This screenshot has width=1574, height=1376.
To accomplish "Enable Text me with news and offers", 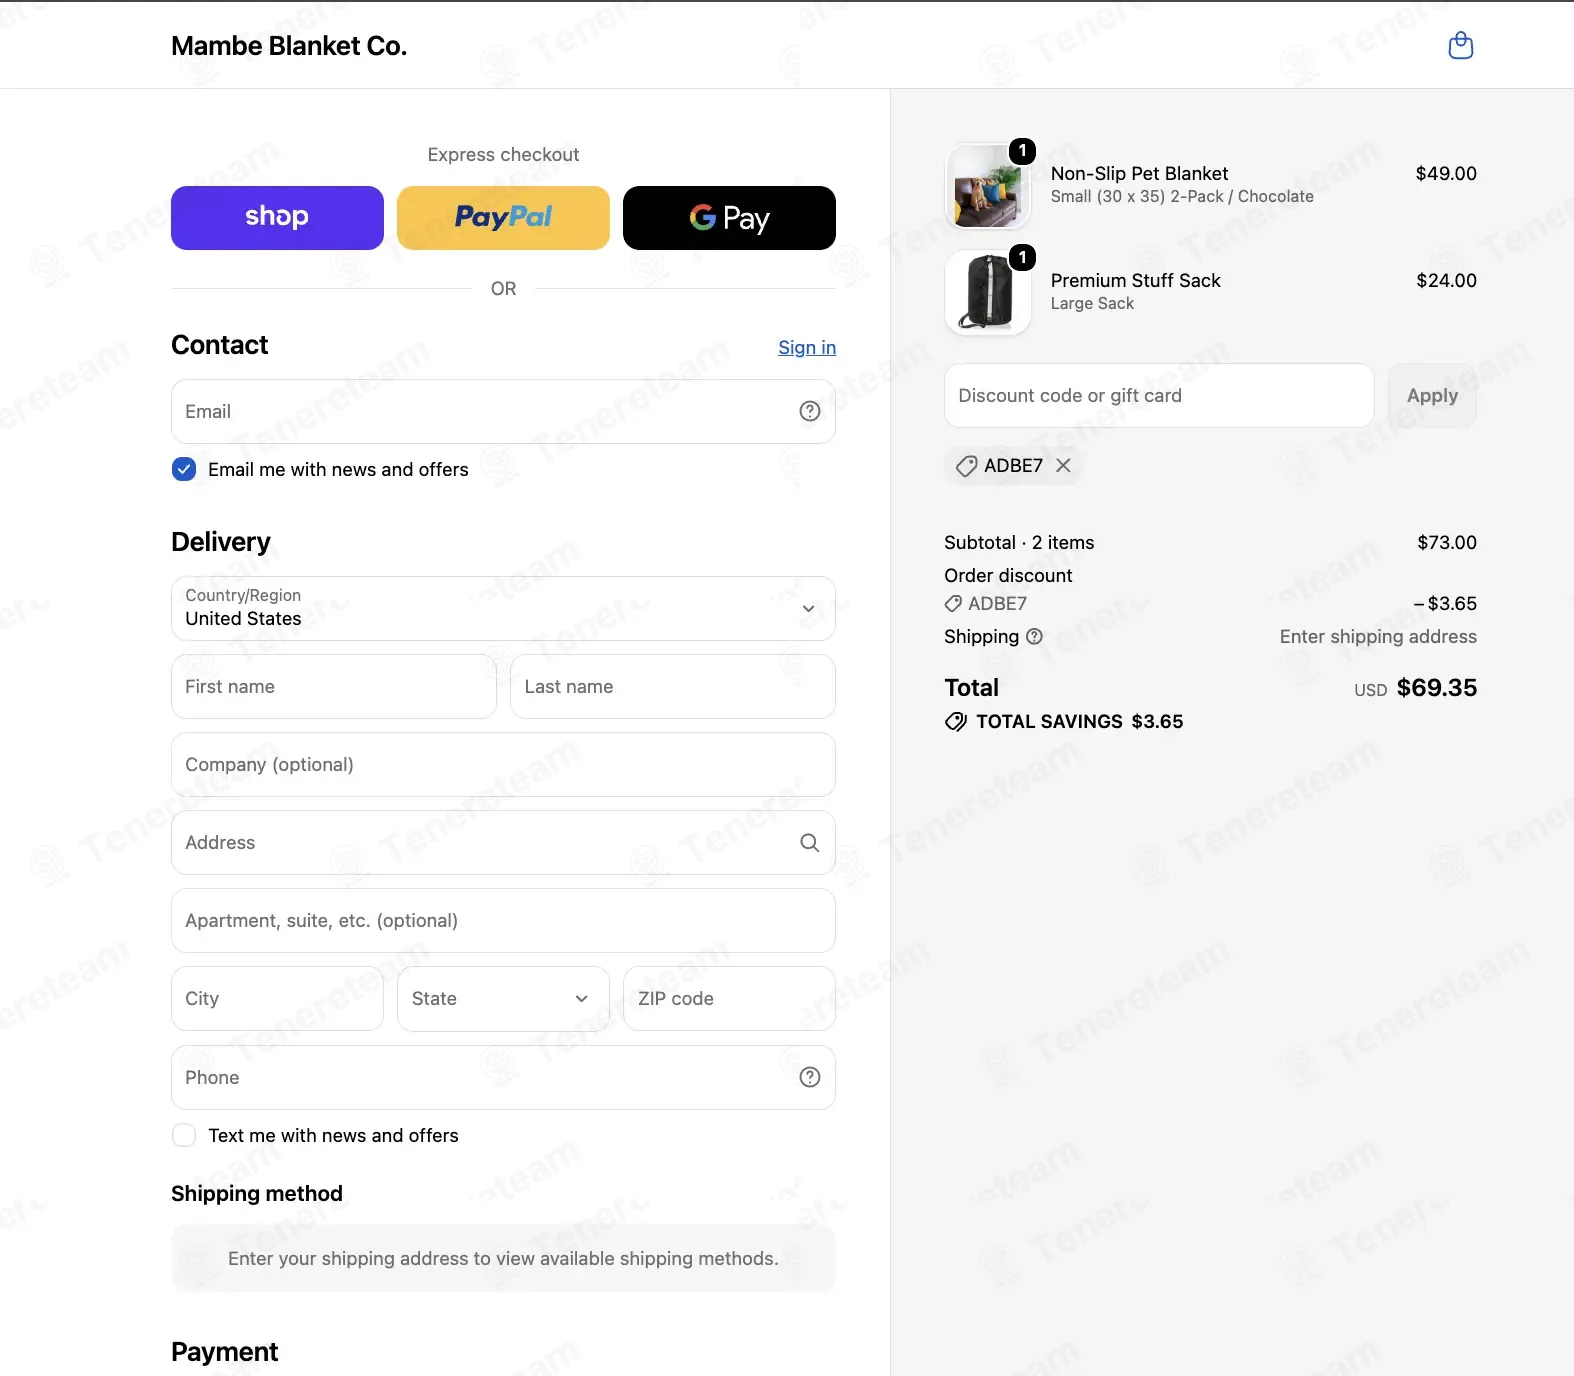I will [x=184, y=1135].
